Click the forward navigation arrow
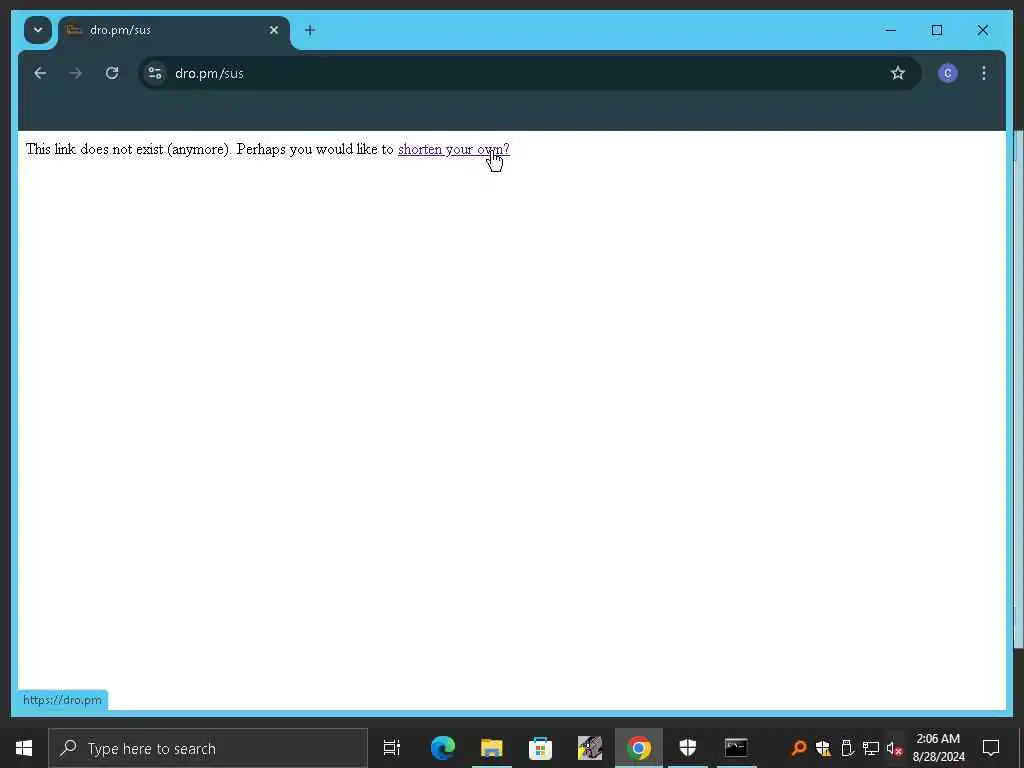Screen dimensions: 1024x768 (76, 73)
